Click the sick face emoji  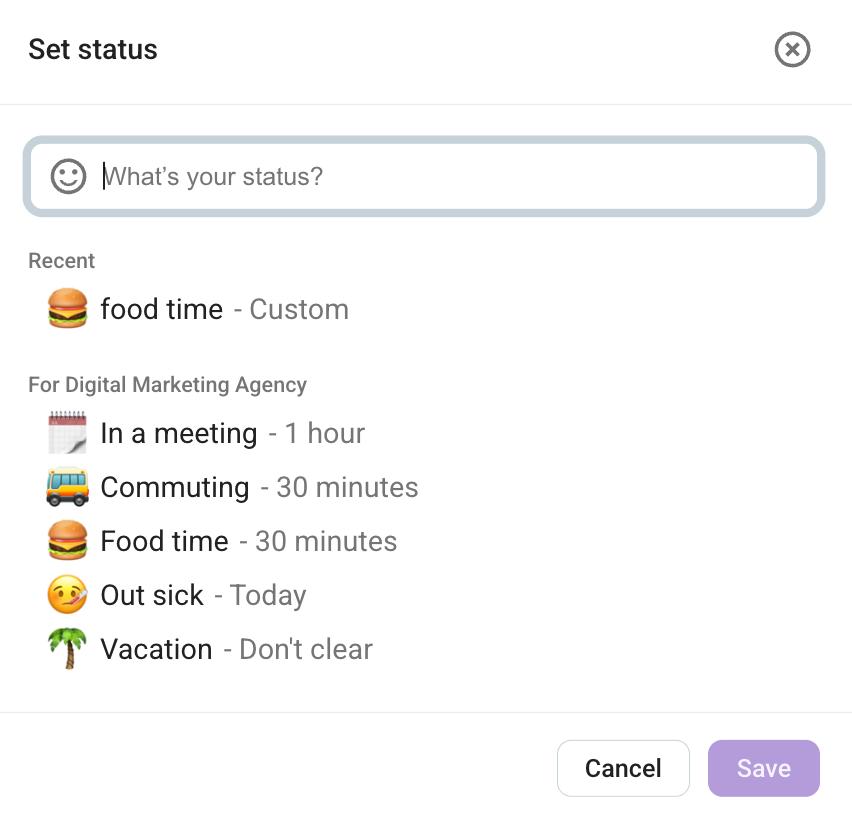pyautogui.click(x=67, y=594)
